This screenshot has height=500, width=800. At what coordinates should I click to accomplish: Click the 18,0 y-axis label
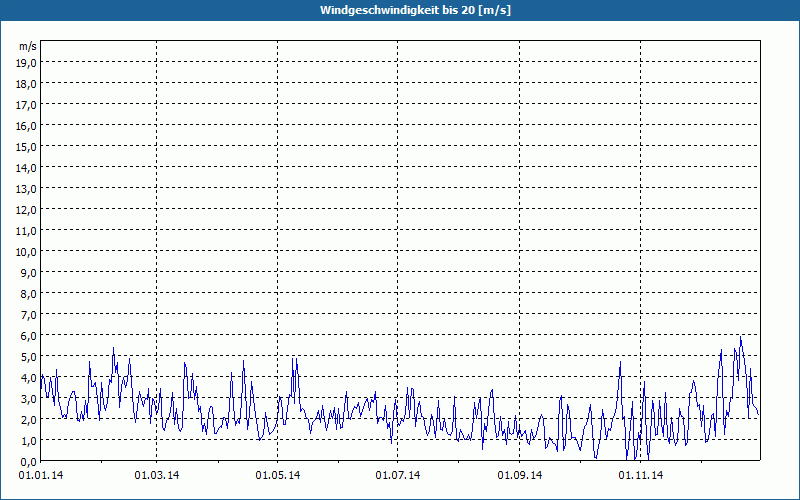[27, 84]
